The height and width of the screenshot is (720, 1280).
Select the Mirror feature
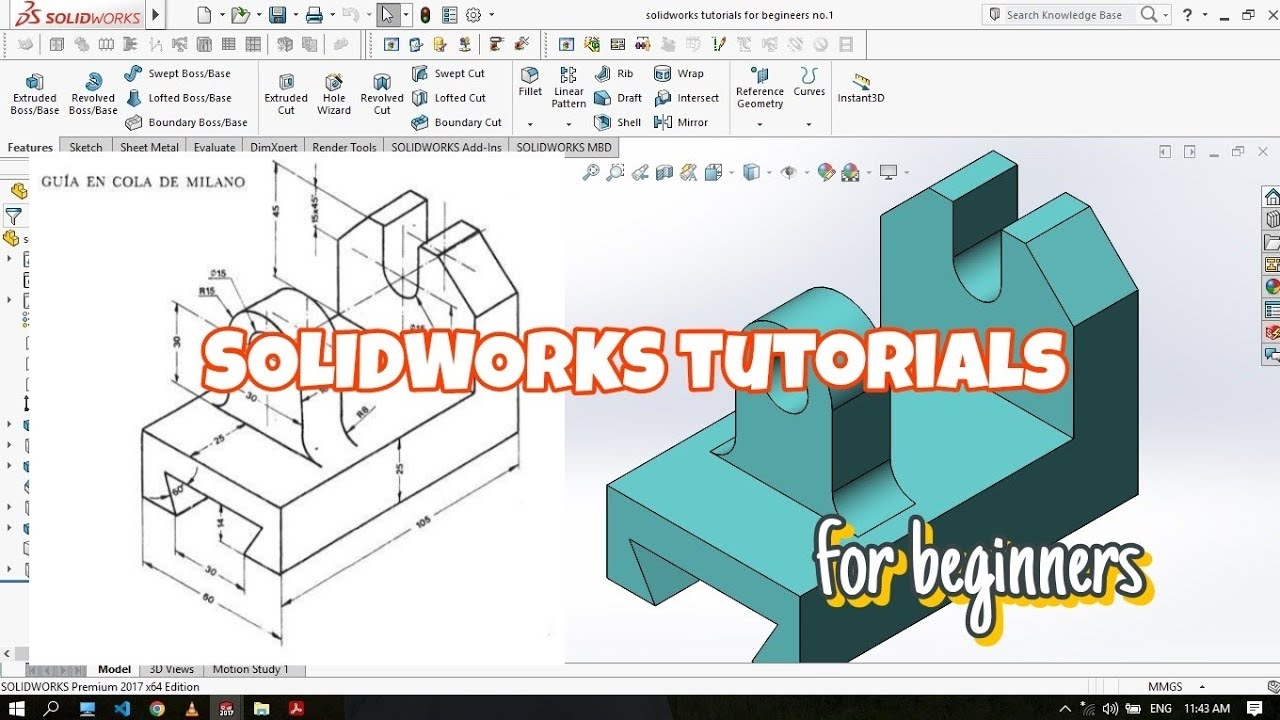tap(681, 122)
